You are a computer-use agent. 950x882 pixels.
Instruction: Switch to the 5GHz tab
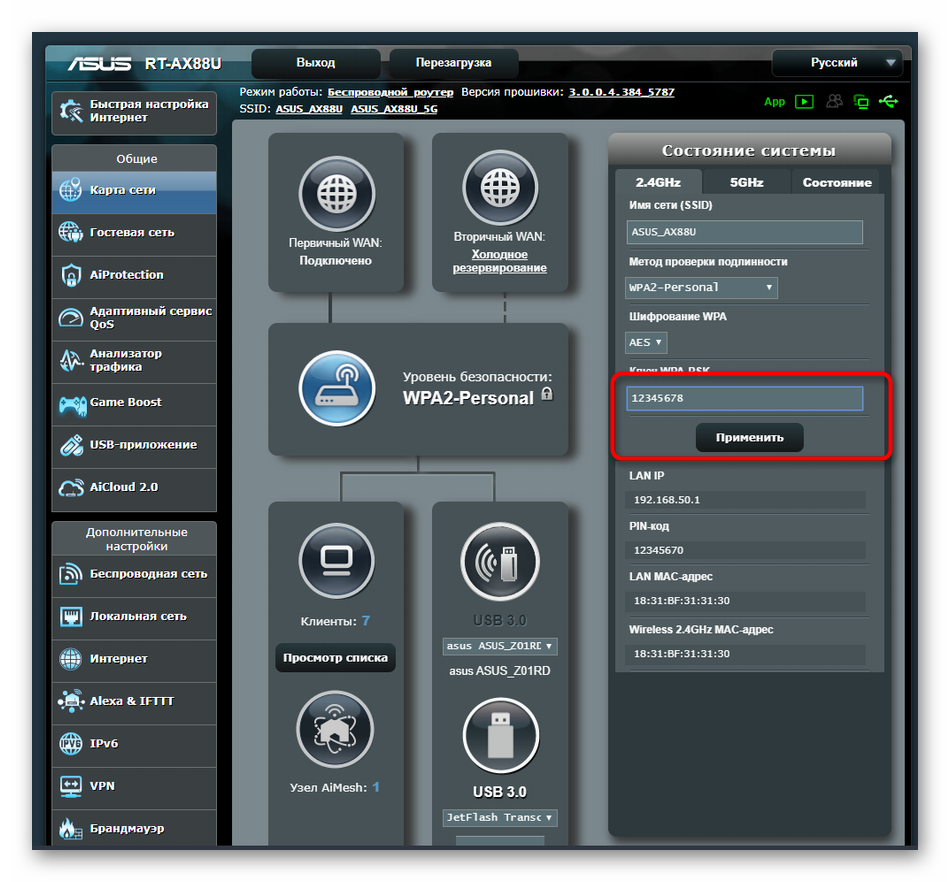coord(746,183)
